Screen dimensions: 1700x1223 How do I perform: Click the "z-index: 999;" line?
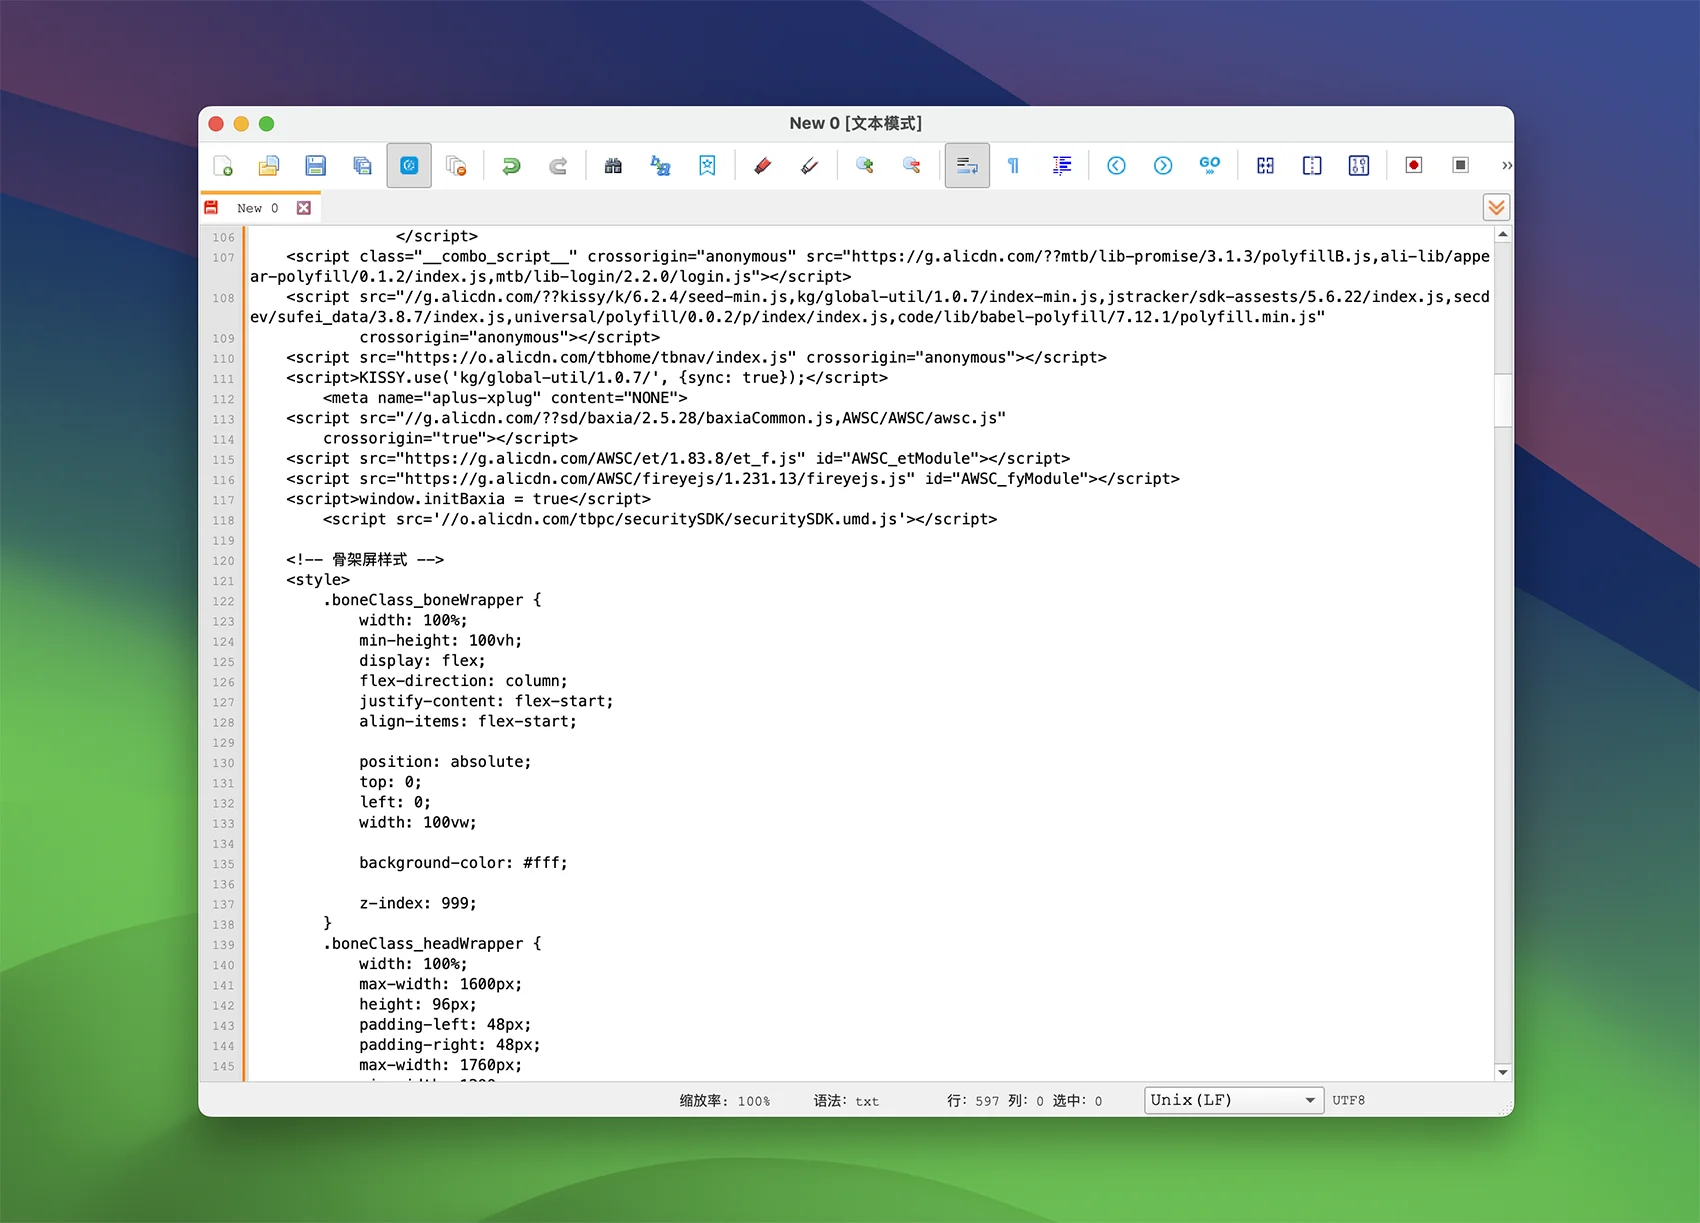418,903
